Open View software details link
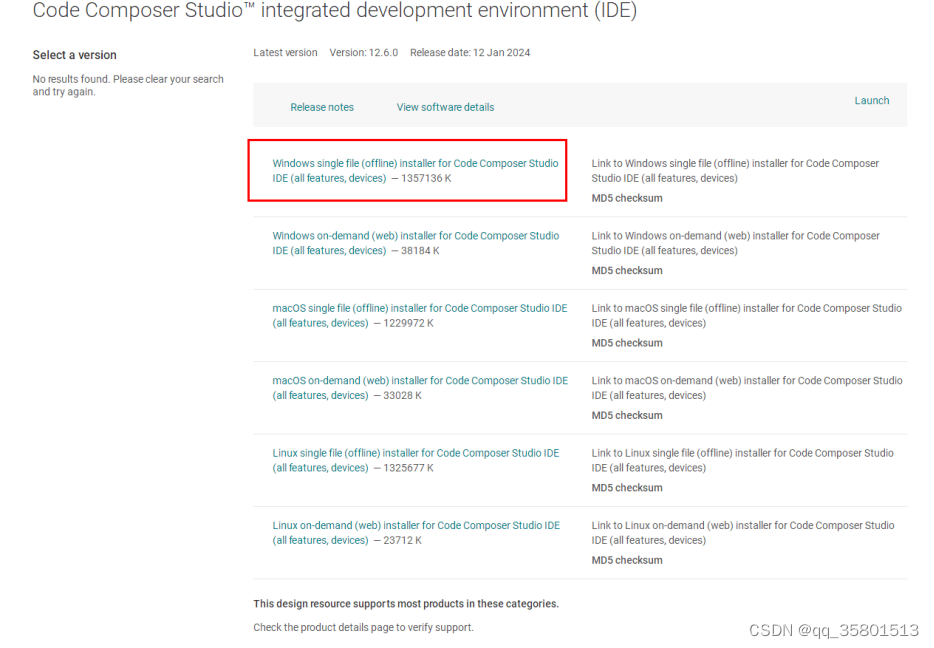The image size is (934, 648). 445,107
